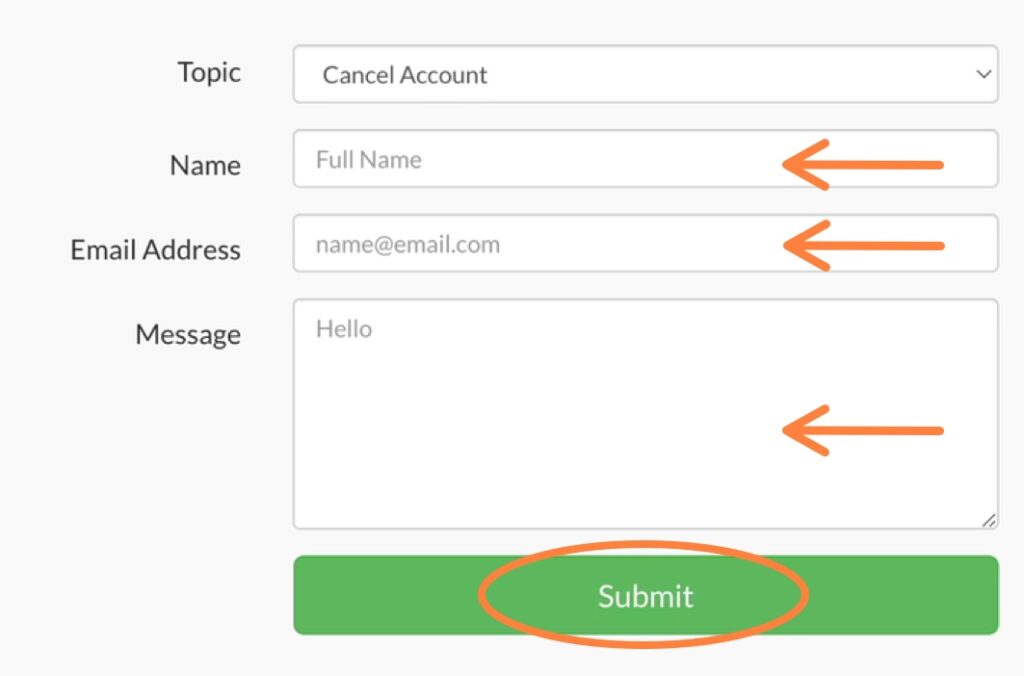
Task: Click the "name@email.com" placeholder text
Action: [407, 245]
